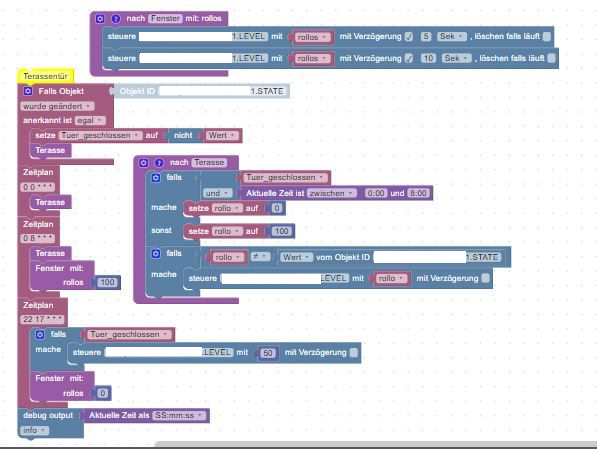Select object ID ending 1.LEVEL in 5 Sek row

click(204, 37)
